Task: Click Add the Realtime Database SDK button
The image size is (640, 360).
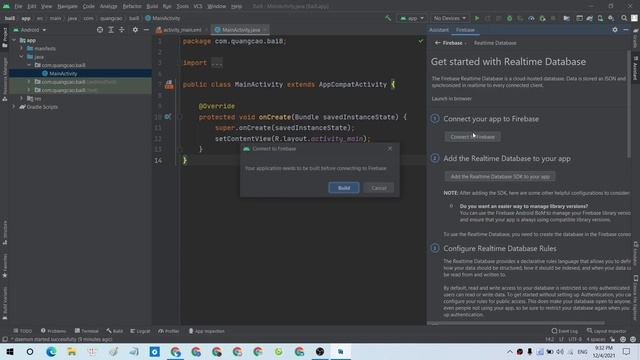Action: click(500, 177)
